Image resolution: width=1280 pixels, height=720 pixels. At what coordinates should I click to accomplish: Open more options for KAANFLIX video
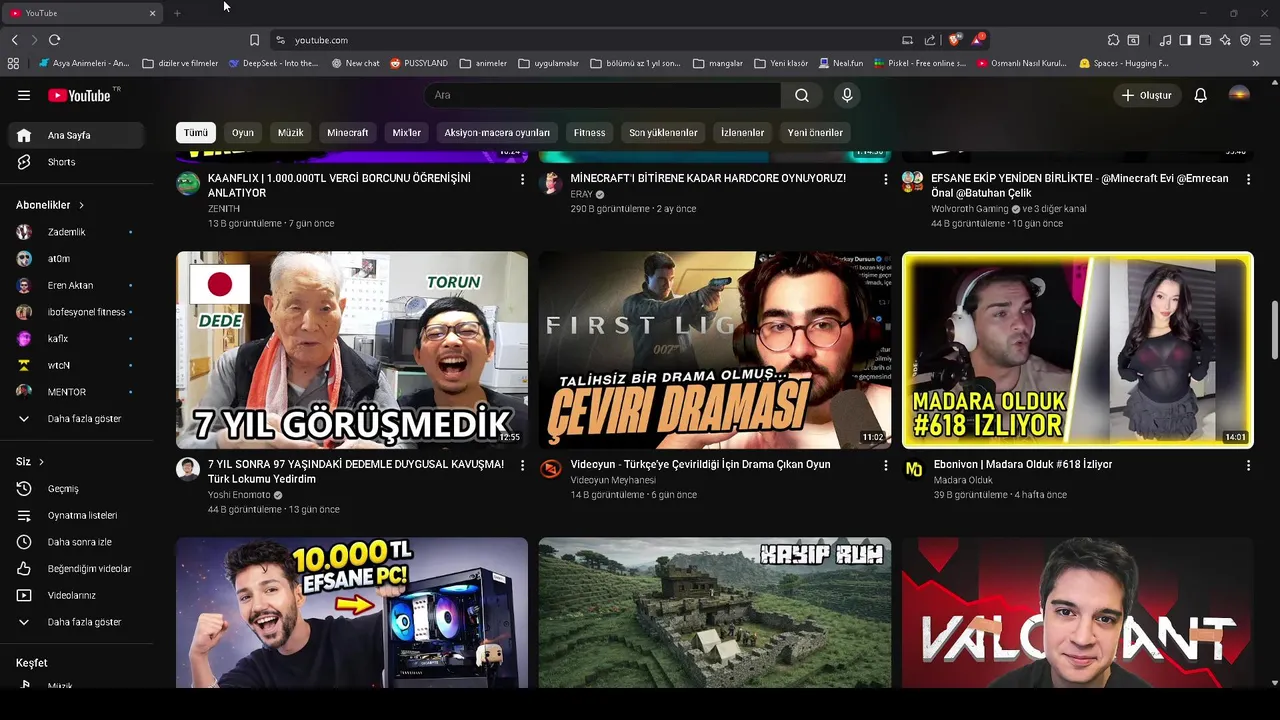pyautogui.click(x=522, y=179)
